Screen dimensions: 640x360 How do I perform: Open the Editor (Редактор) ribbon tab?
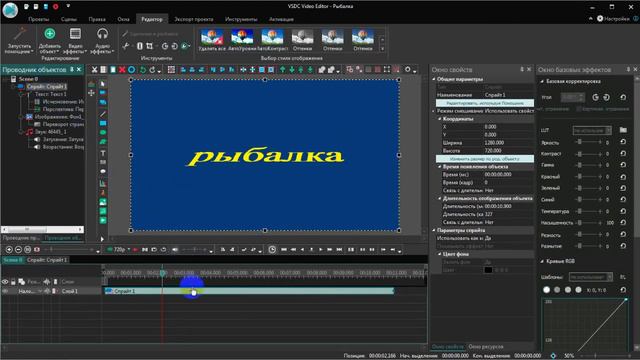click(x=151, y=19)
